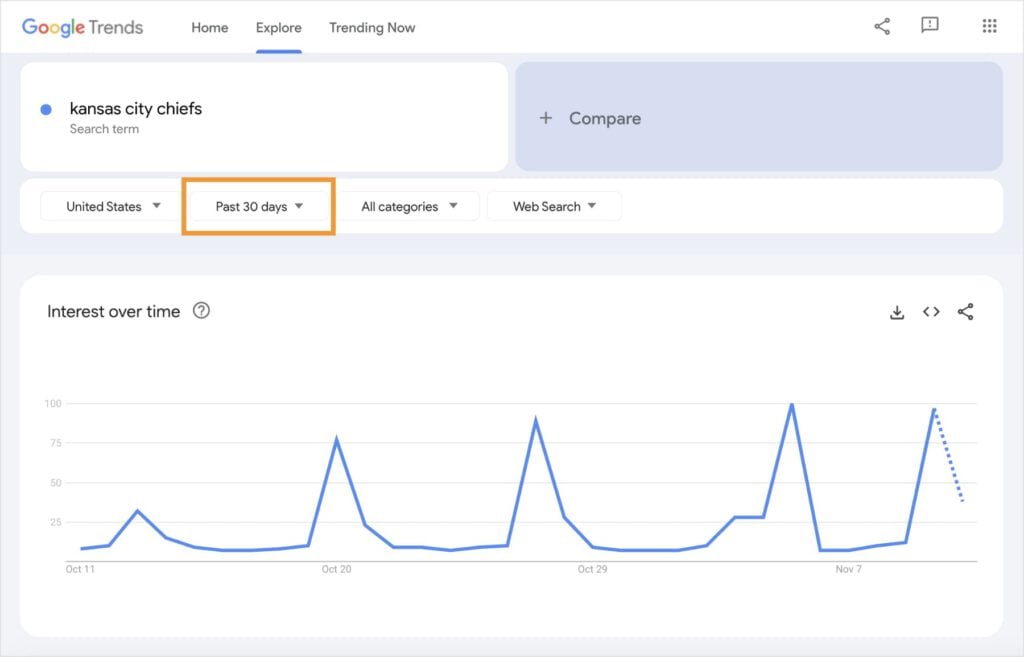Viewport: 1024px width, 657px height.
Task: Share the Trends page from the top bar
Action: coord(881,27)
